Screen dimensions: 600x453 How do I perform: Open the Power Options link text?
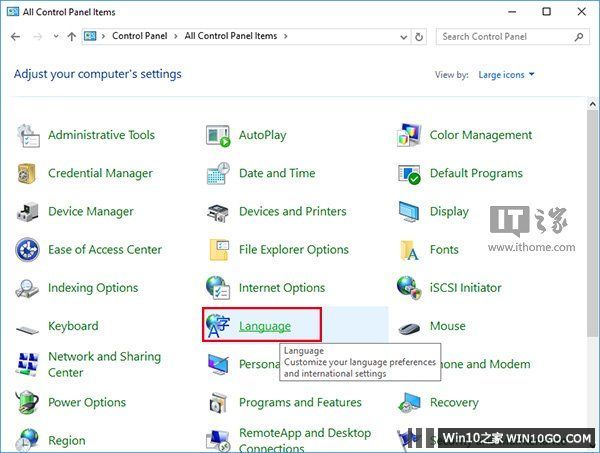click(x=87, y=402)
